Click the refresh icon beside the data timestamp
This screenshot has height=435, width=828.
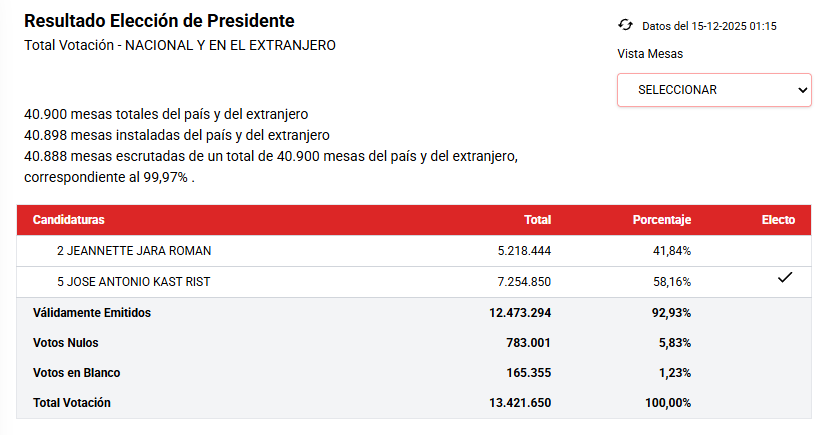coord(626,25)
